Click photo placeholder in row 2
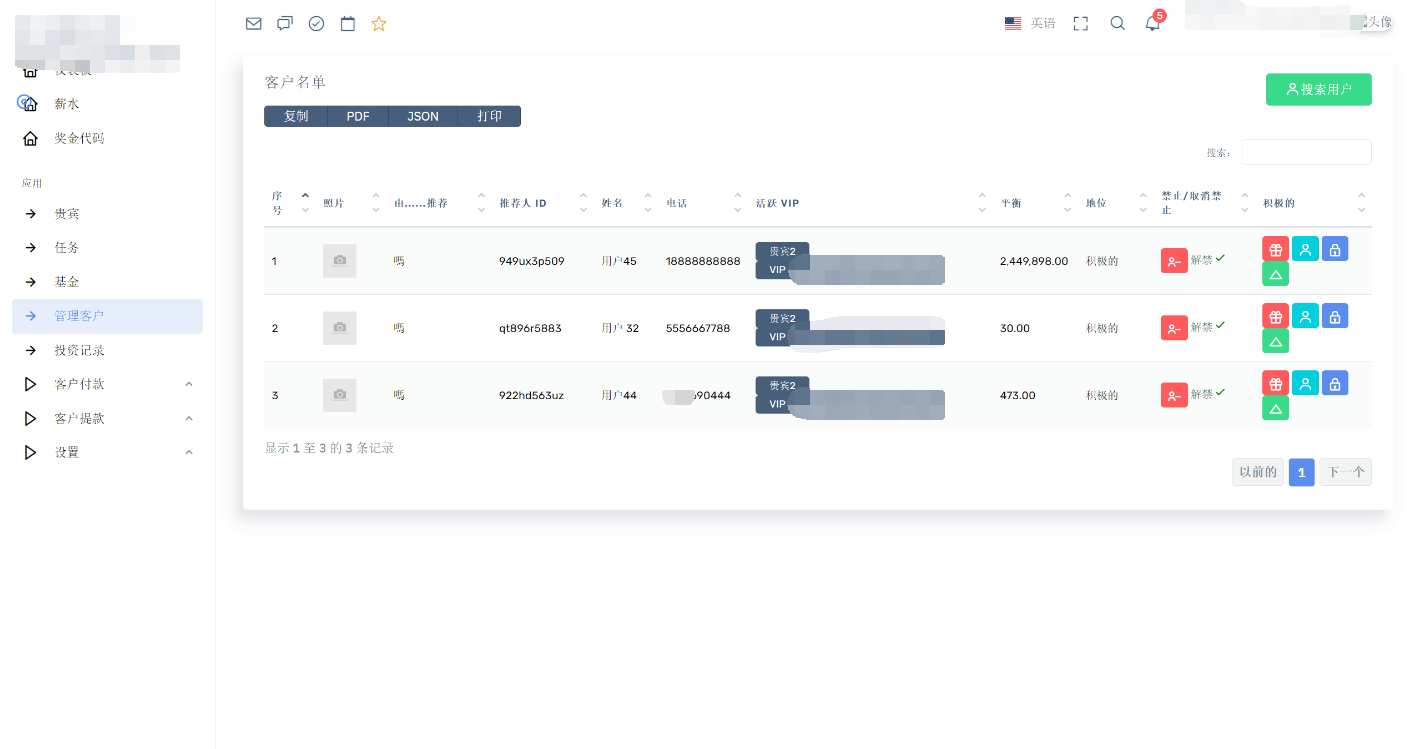 (339, 328)
